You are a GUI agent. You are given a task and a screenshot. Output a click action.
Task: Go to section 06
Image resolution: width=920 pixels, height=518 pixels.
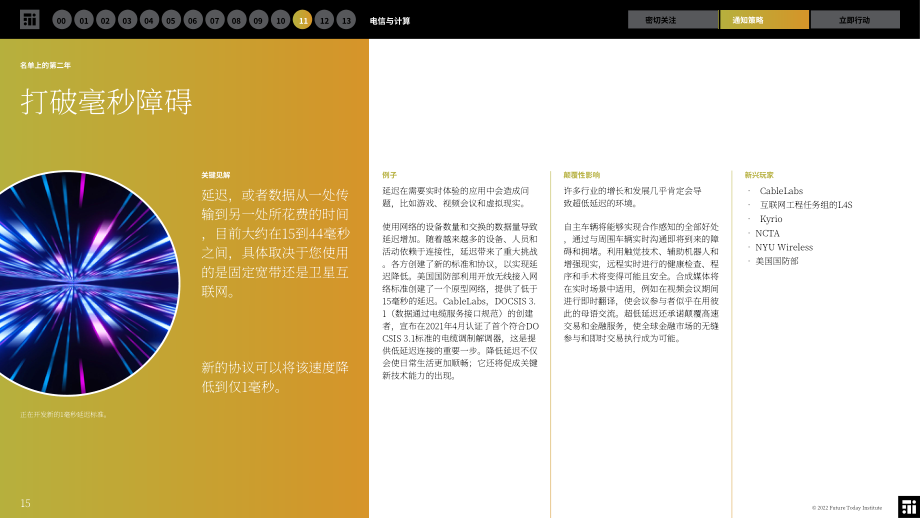[x=193, y=20]
